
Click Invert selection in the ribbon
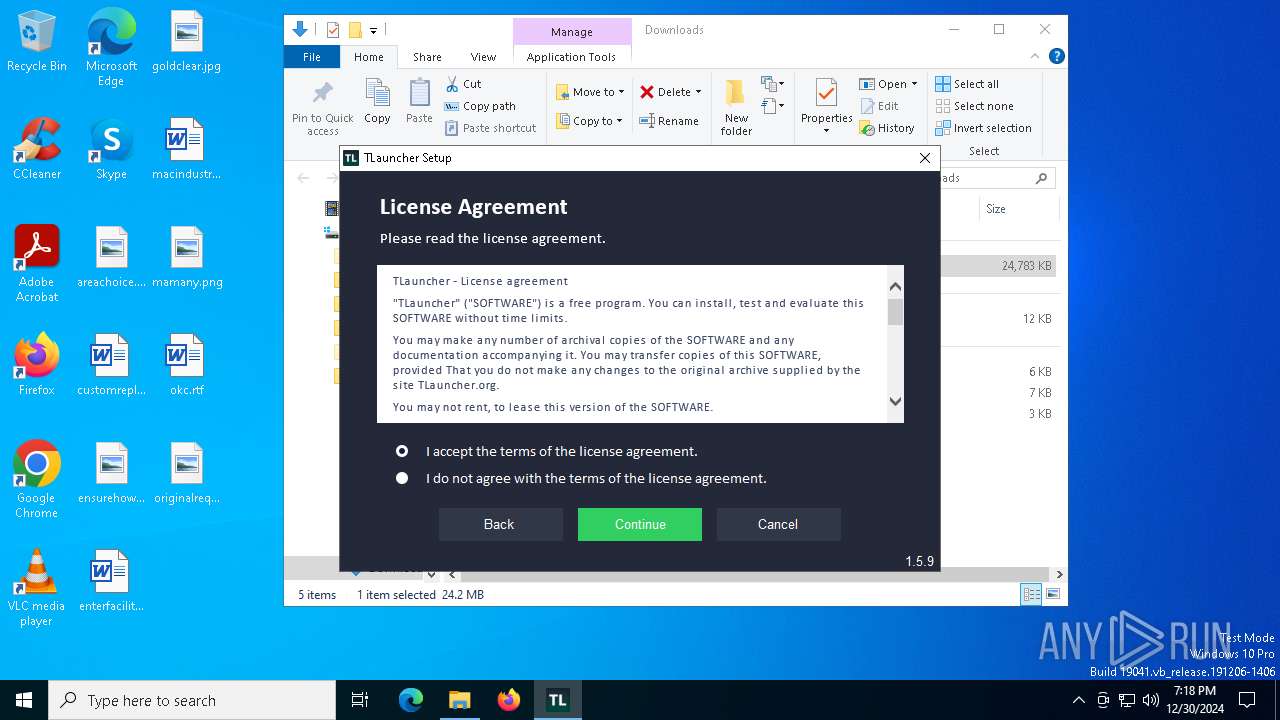pyautogui.click(x=983, y=128)
